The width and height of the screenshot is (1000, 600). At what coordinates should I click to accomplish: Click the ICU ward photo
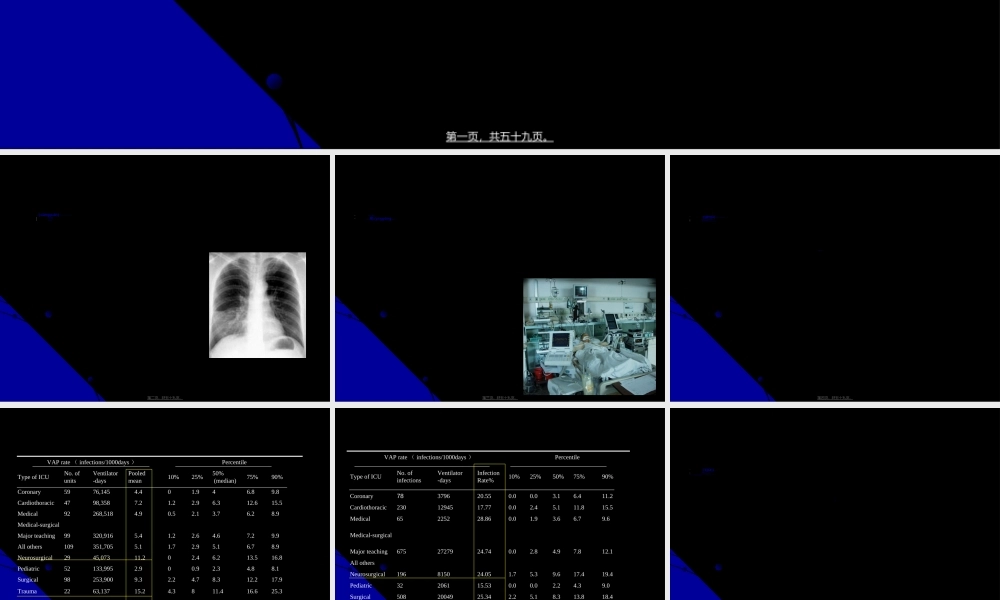tap(589, 336)
